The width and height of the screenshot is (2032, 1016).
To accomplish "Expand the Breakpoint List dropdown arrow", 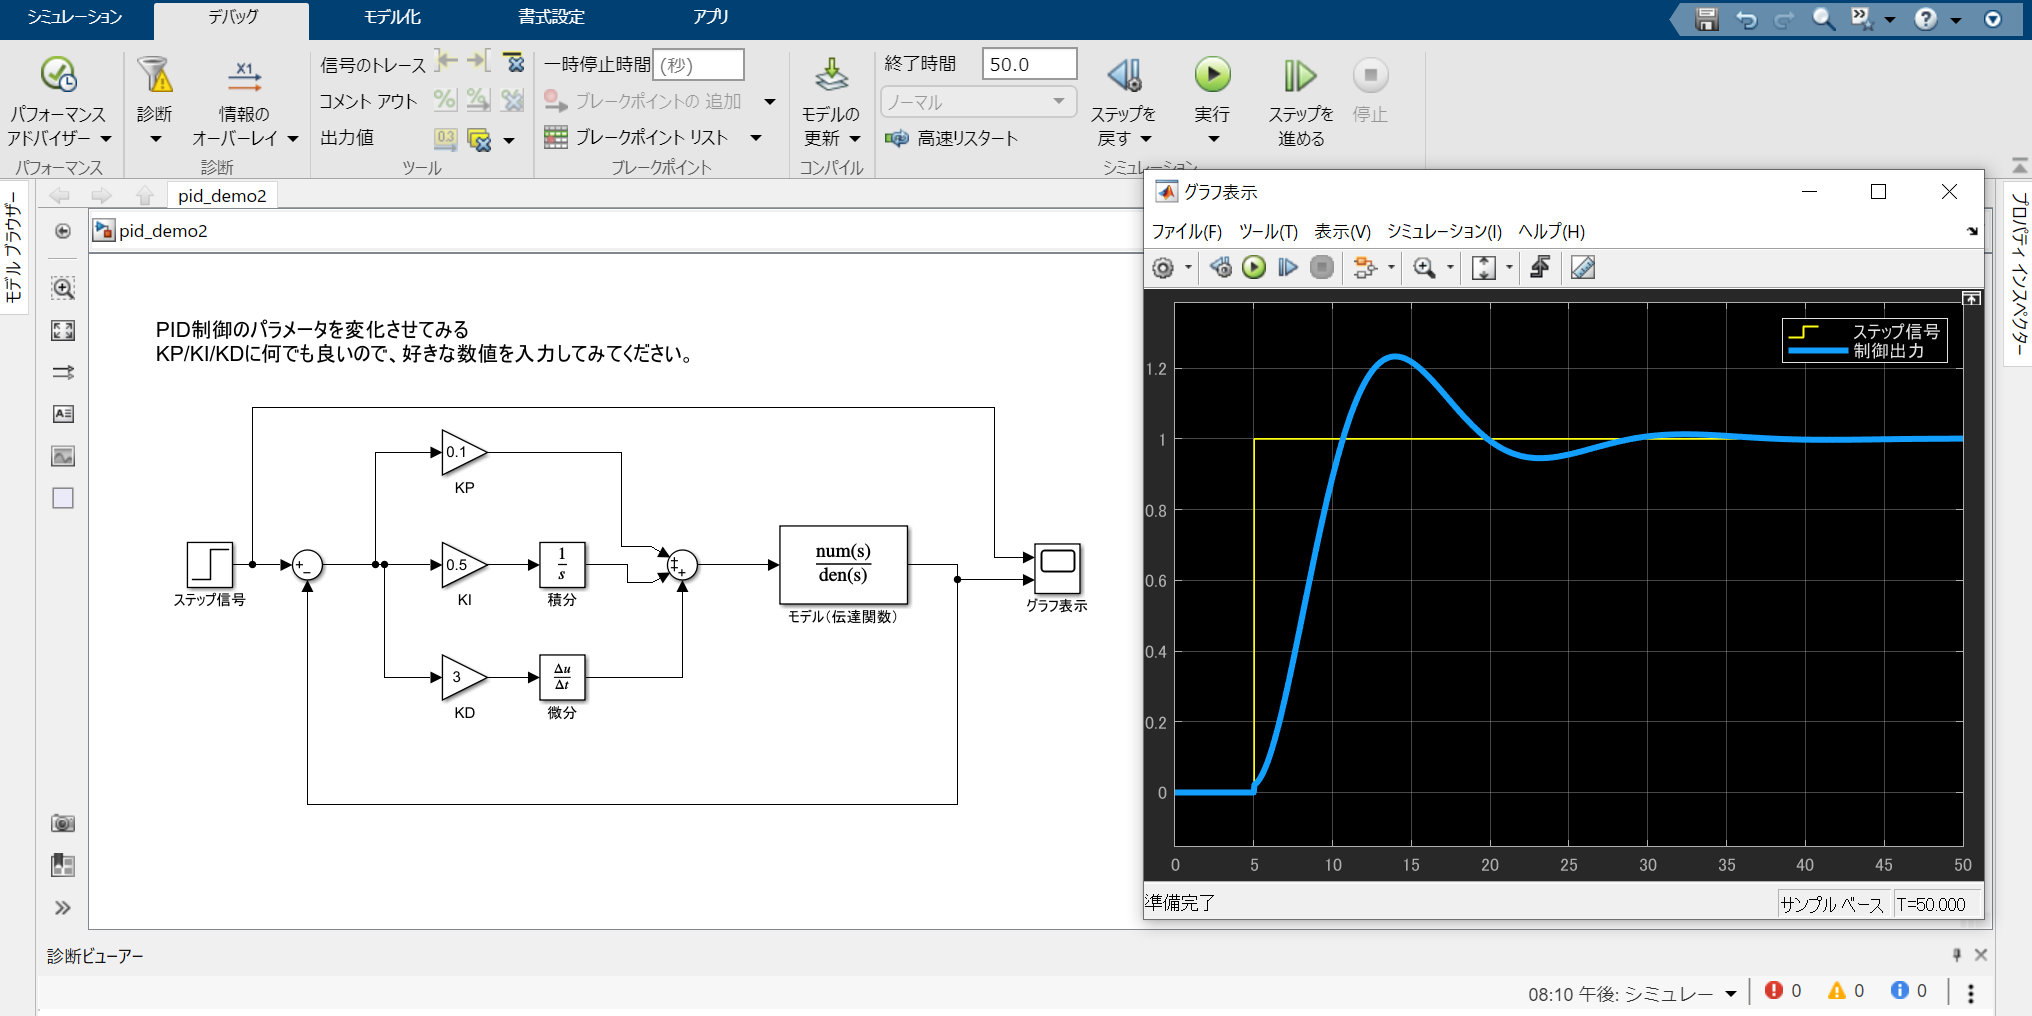I will click(756, 138).
